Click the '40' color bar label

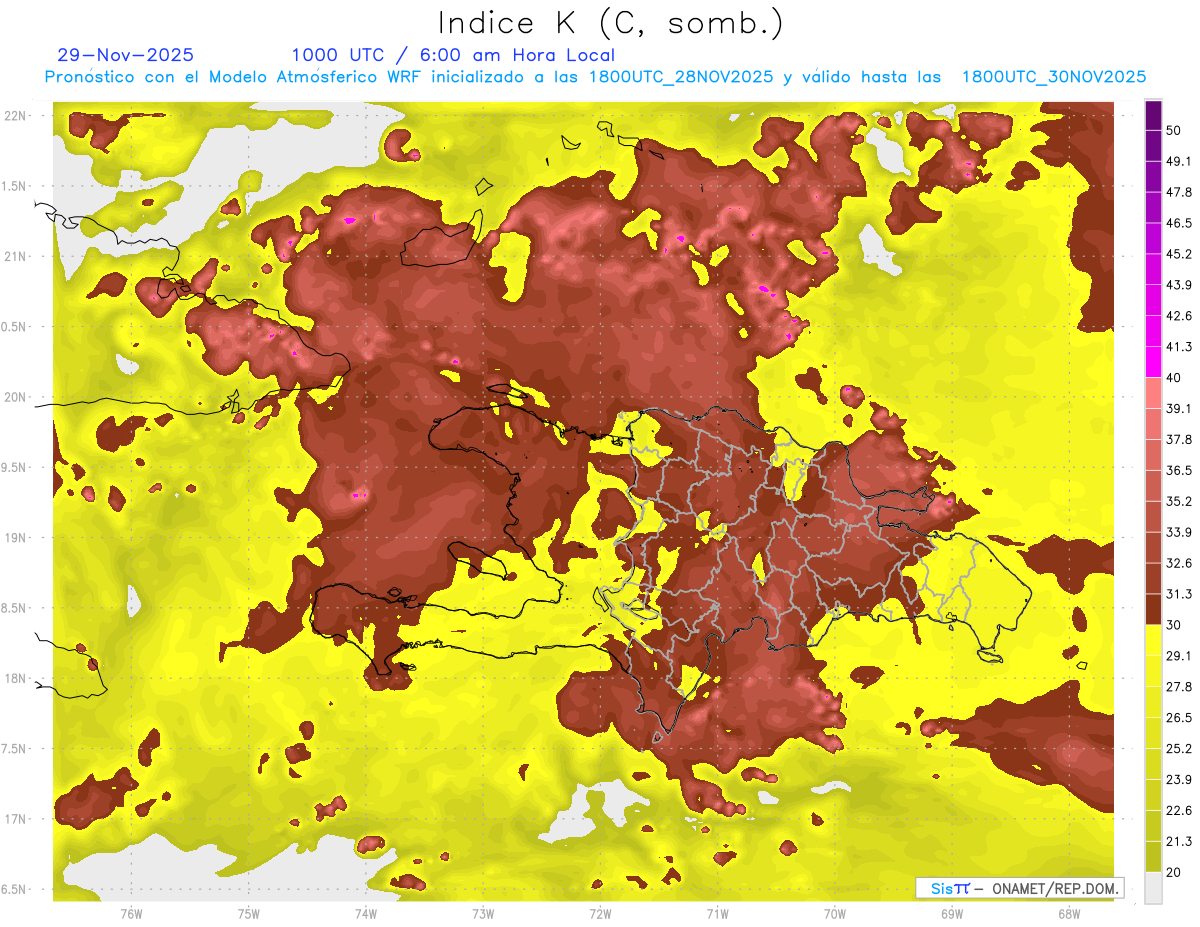(x=1174, y=377)
